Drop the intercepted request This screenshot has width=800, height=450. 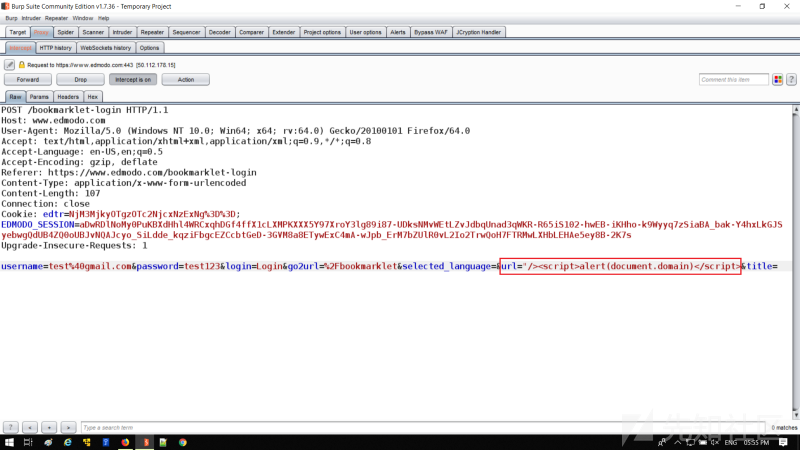(80, 80)
